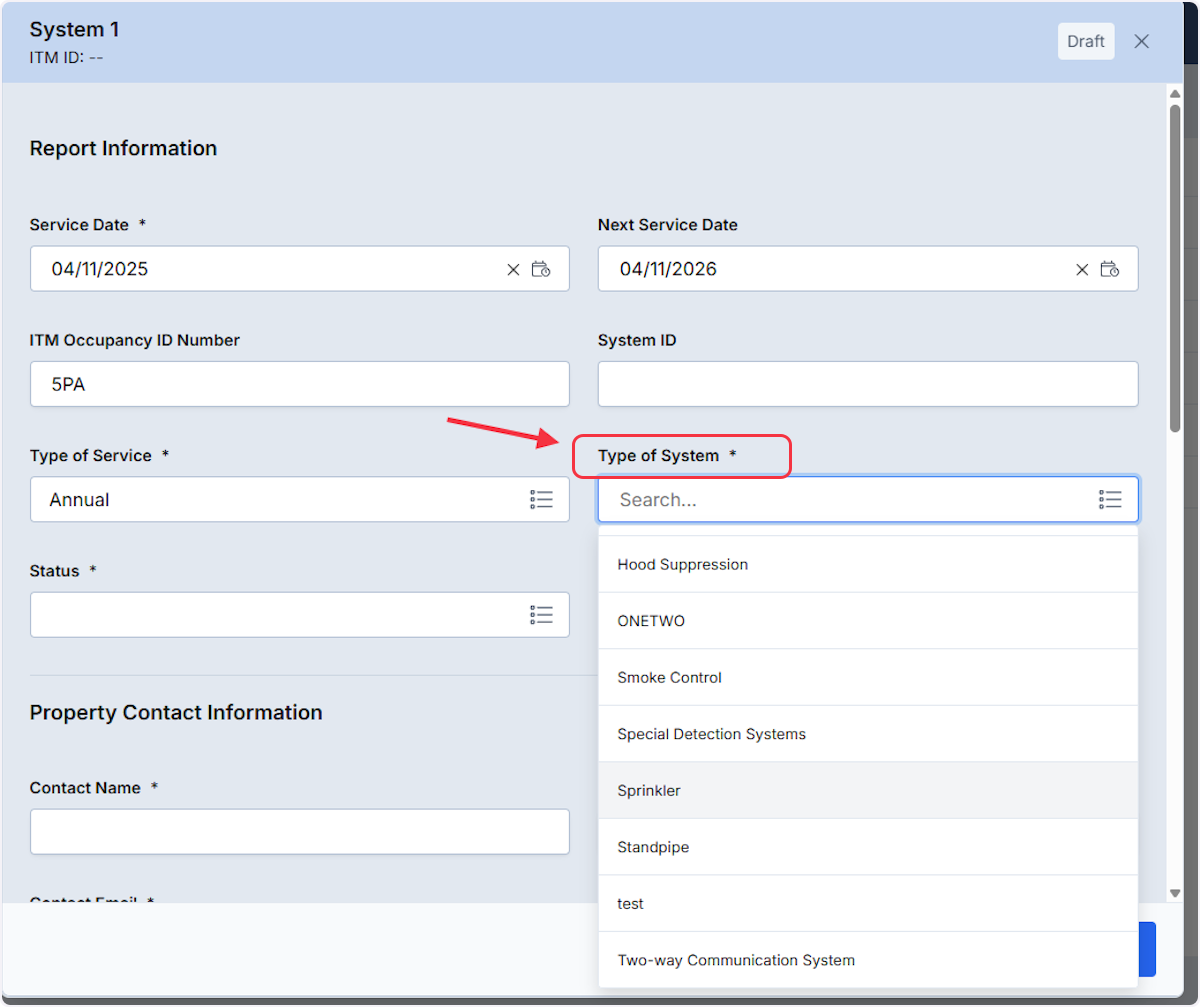Open the Status dropdown field
This screenshot has width=1200, height=1007.
[300, 614]
